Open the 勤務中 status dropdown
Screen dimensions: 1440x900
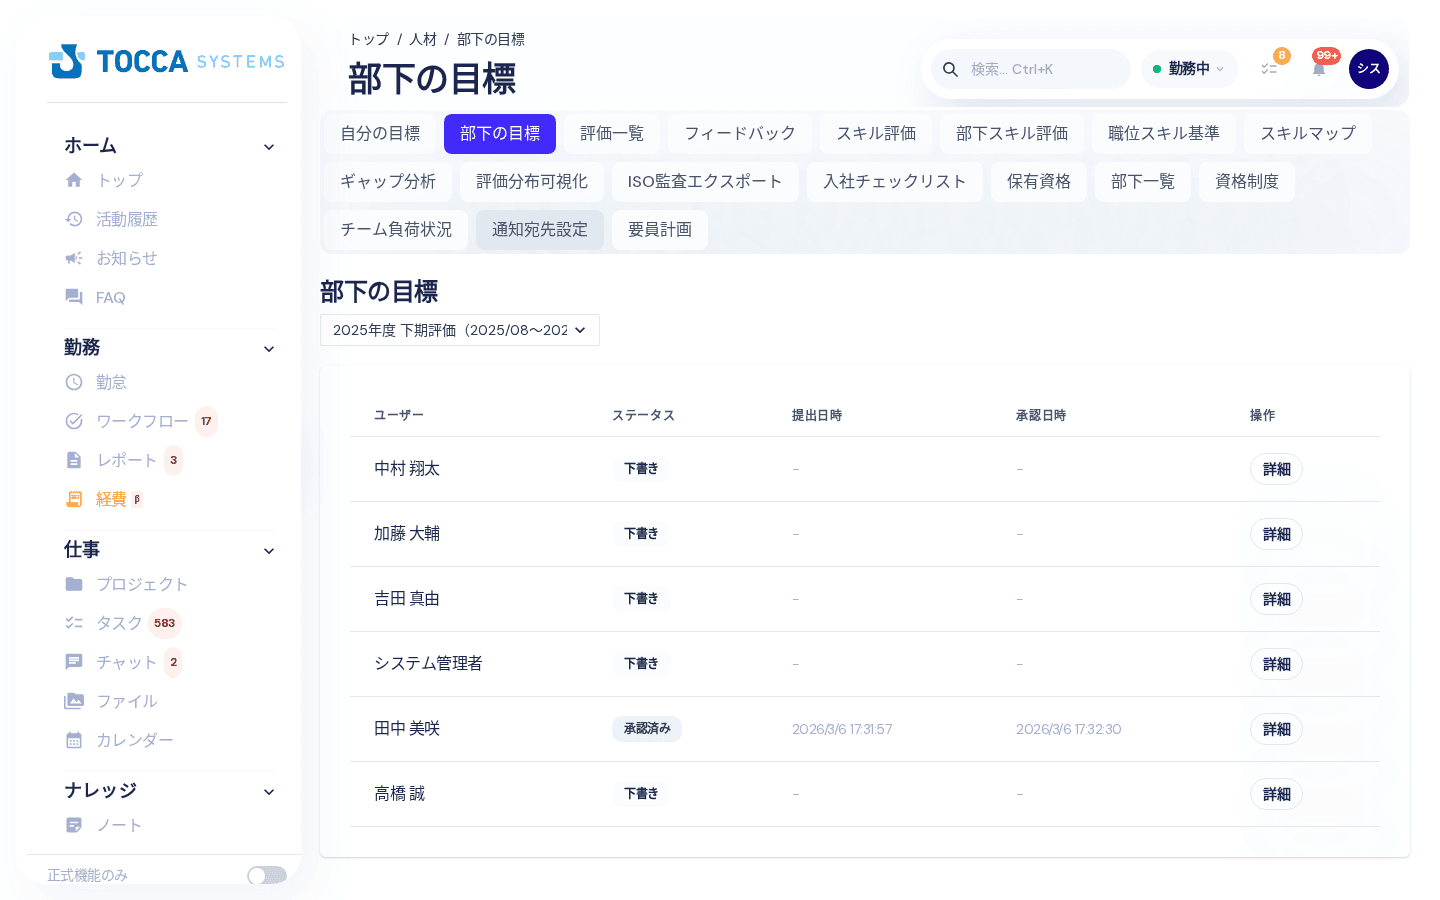(1189, 69)
